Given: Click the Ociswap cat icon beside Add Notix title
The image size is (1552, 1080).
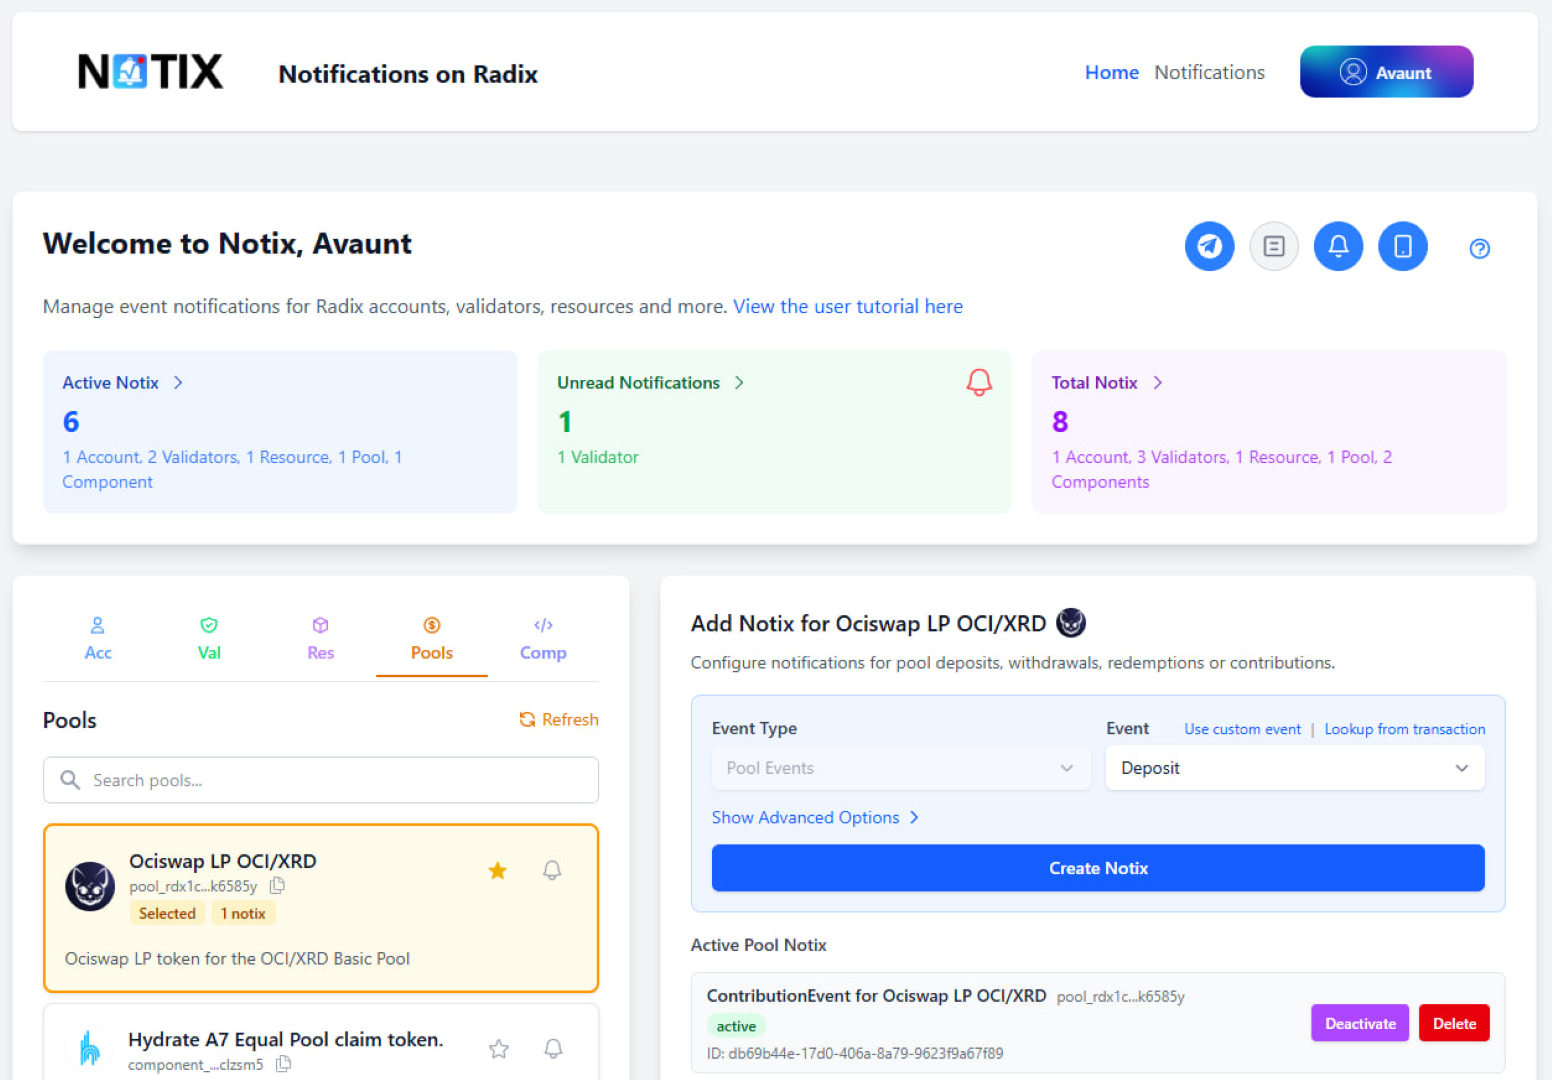Looking at the screenshot, I should tap(1071, 623).
